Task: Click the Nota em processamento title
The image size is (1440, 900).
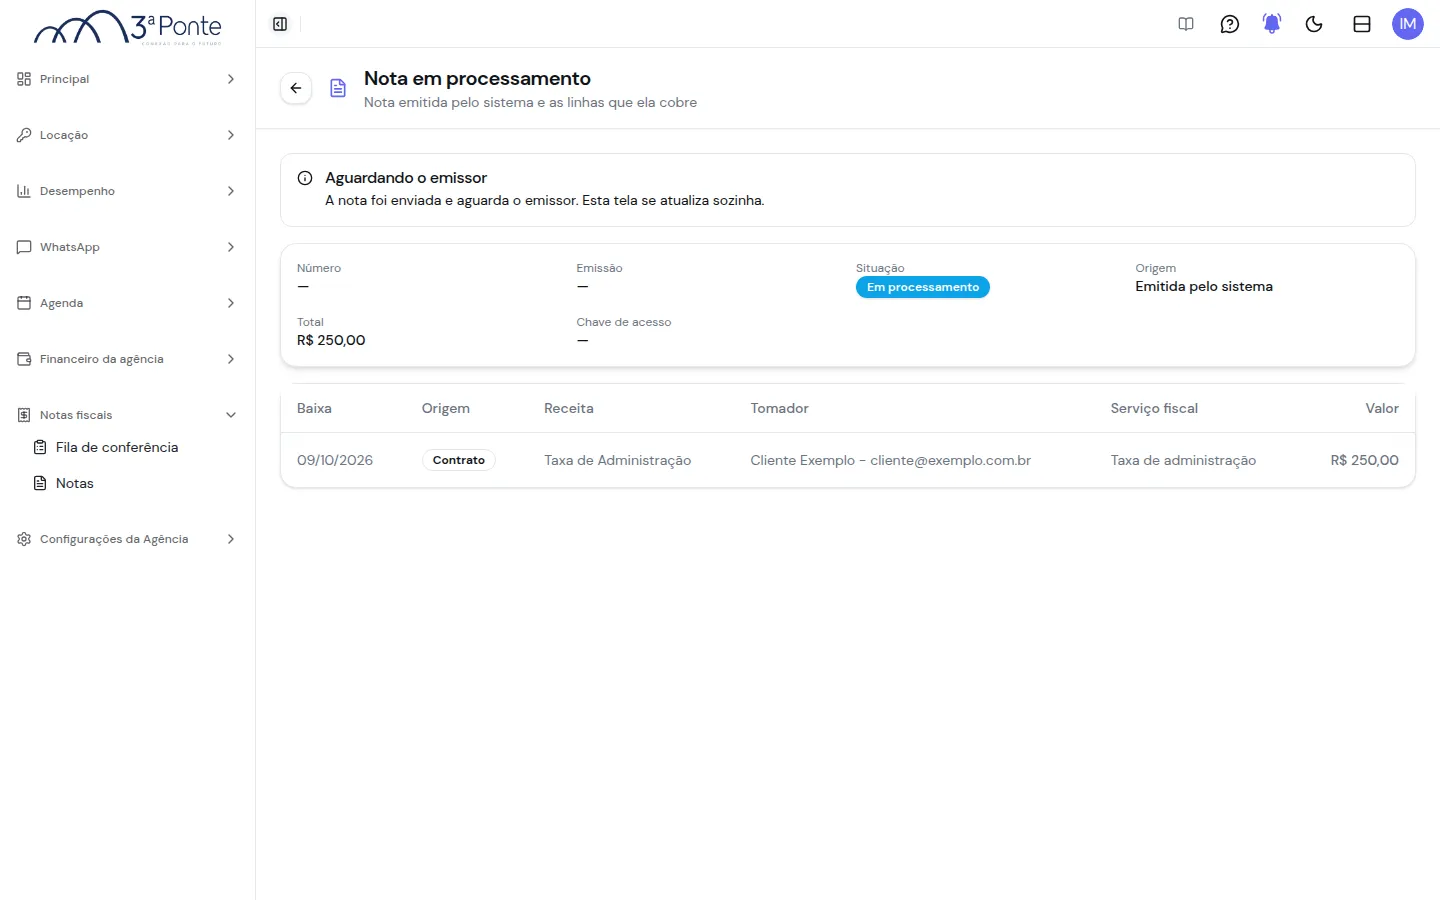Action: pos(477,78)
